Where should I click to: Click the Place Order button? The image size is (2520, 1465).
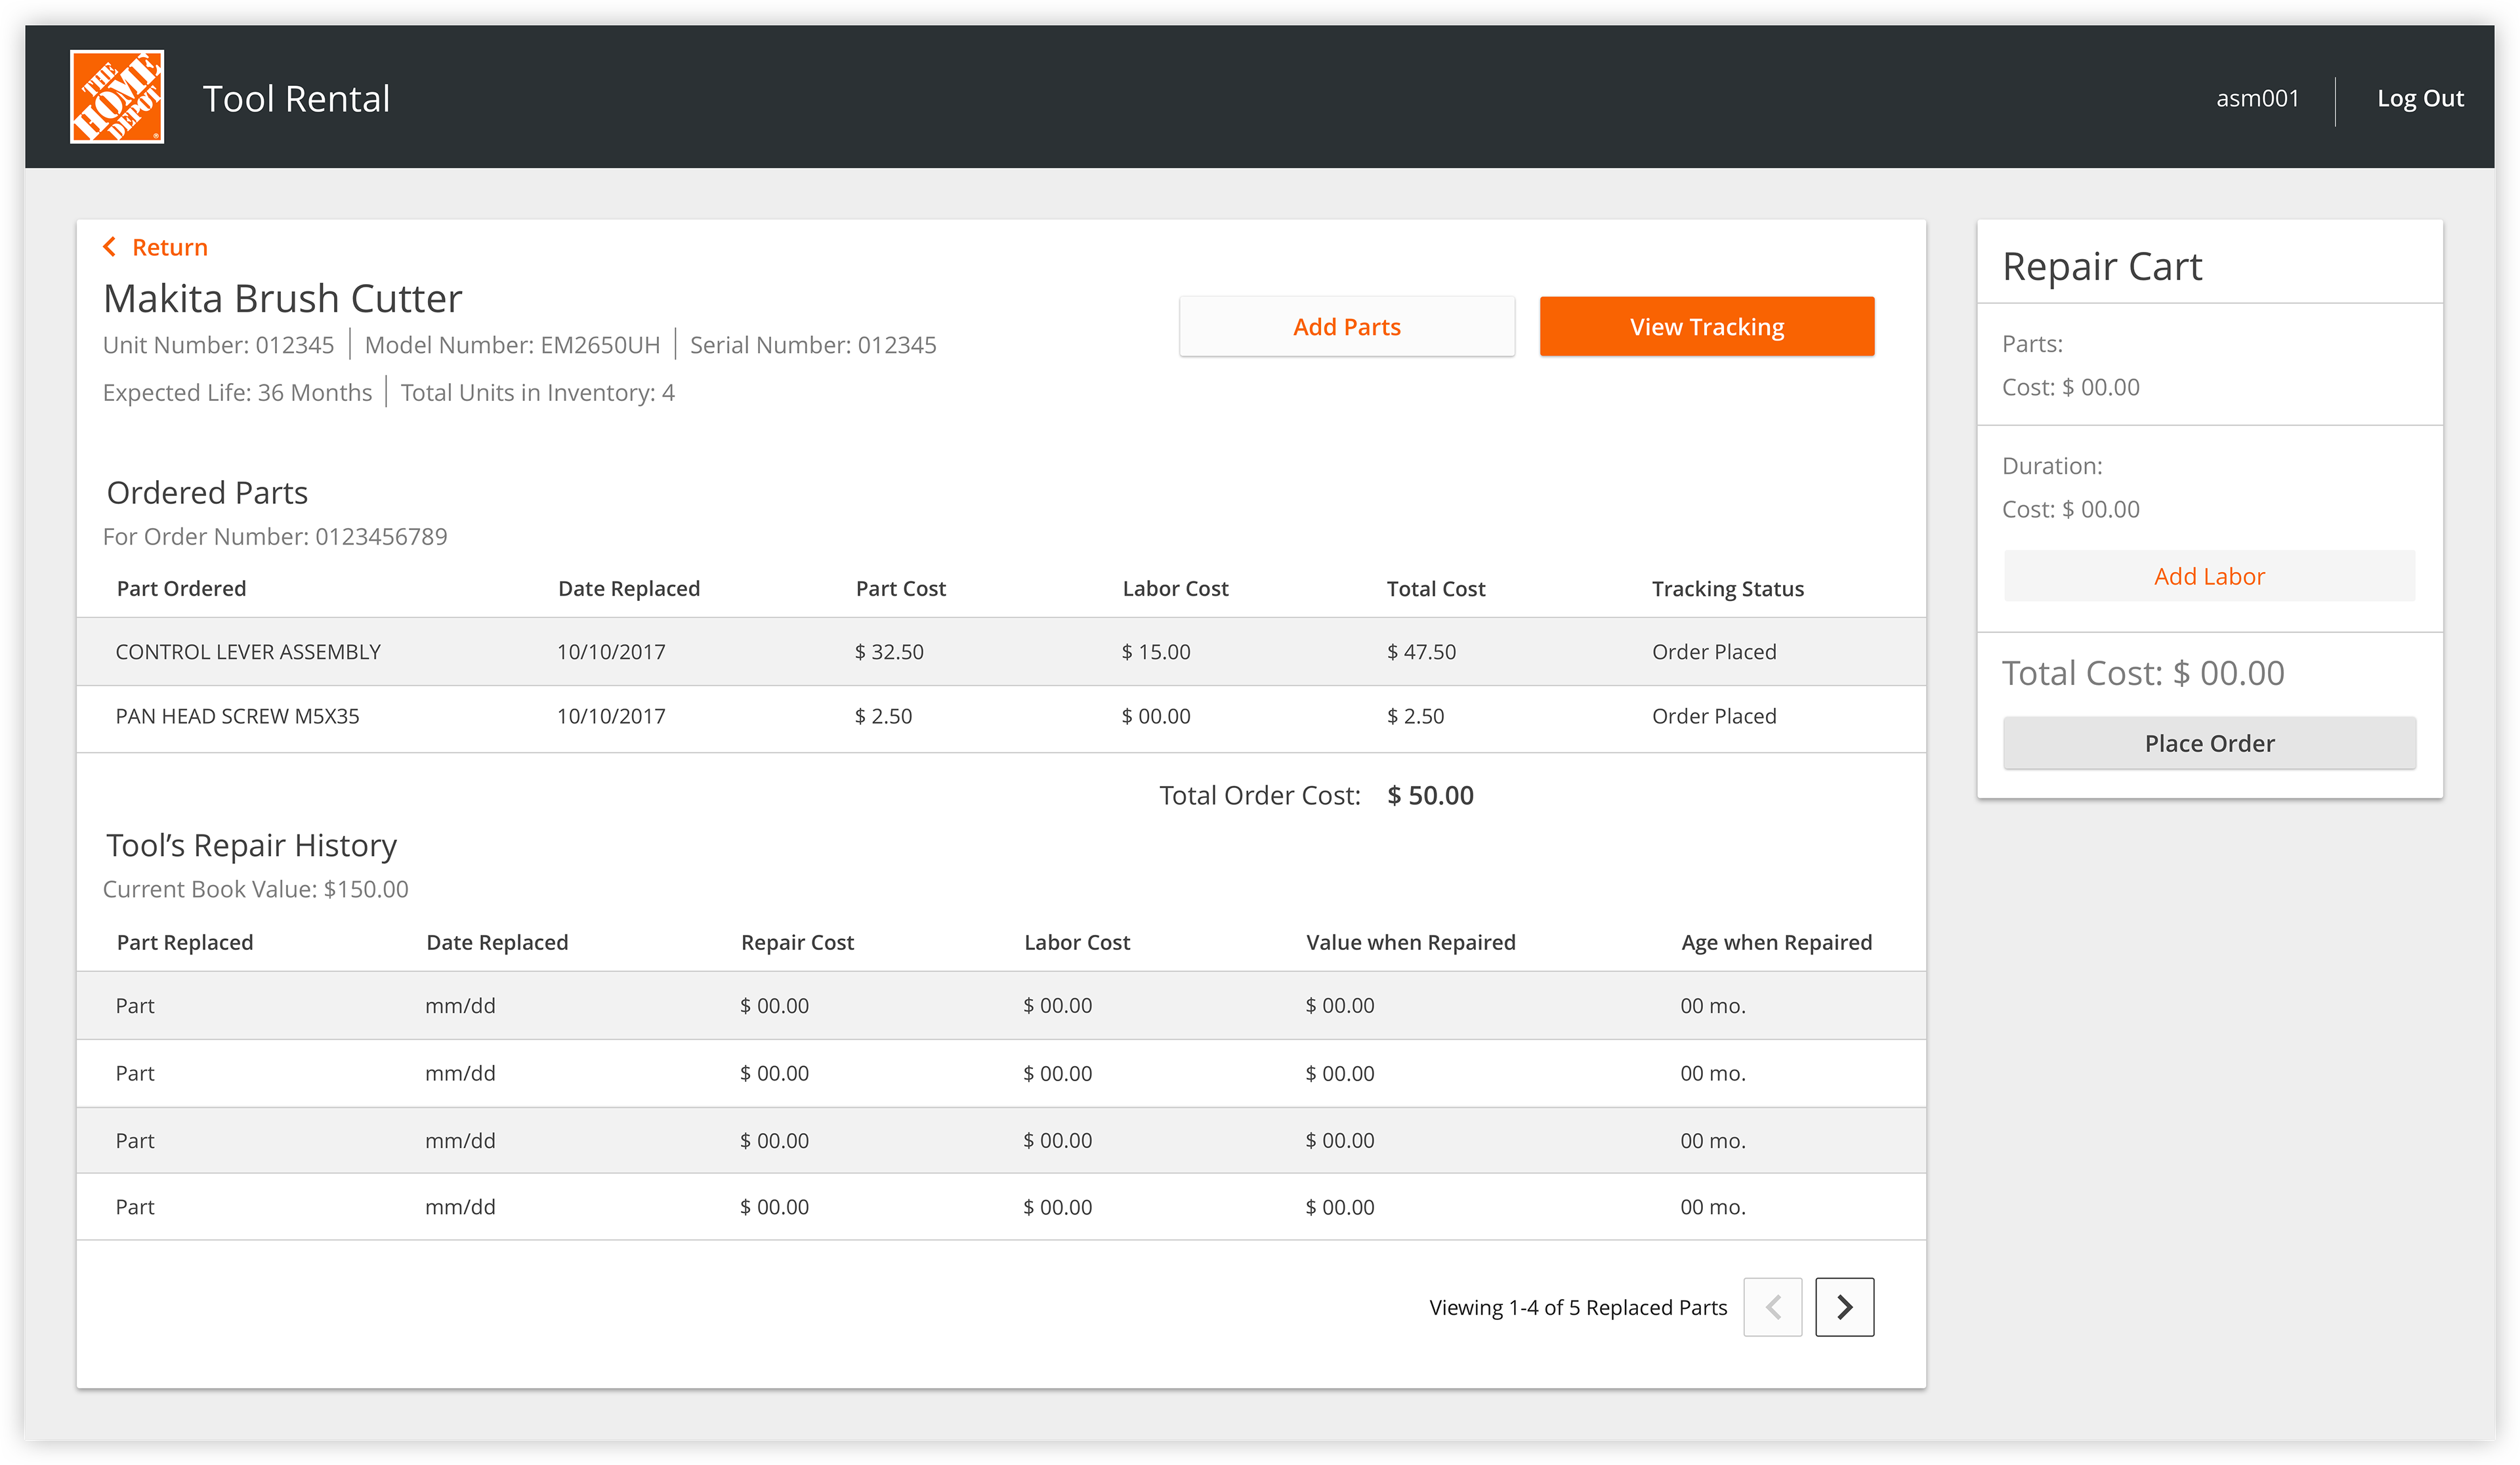click(2209, 743)
